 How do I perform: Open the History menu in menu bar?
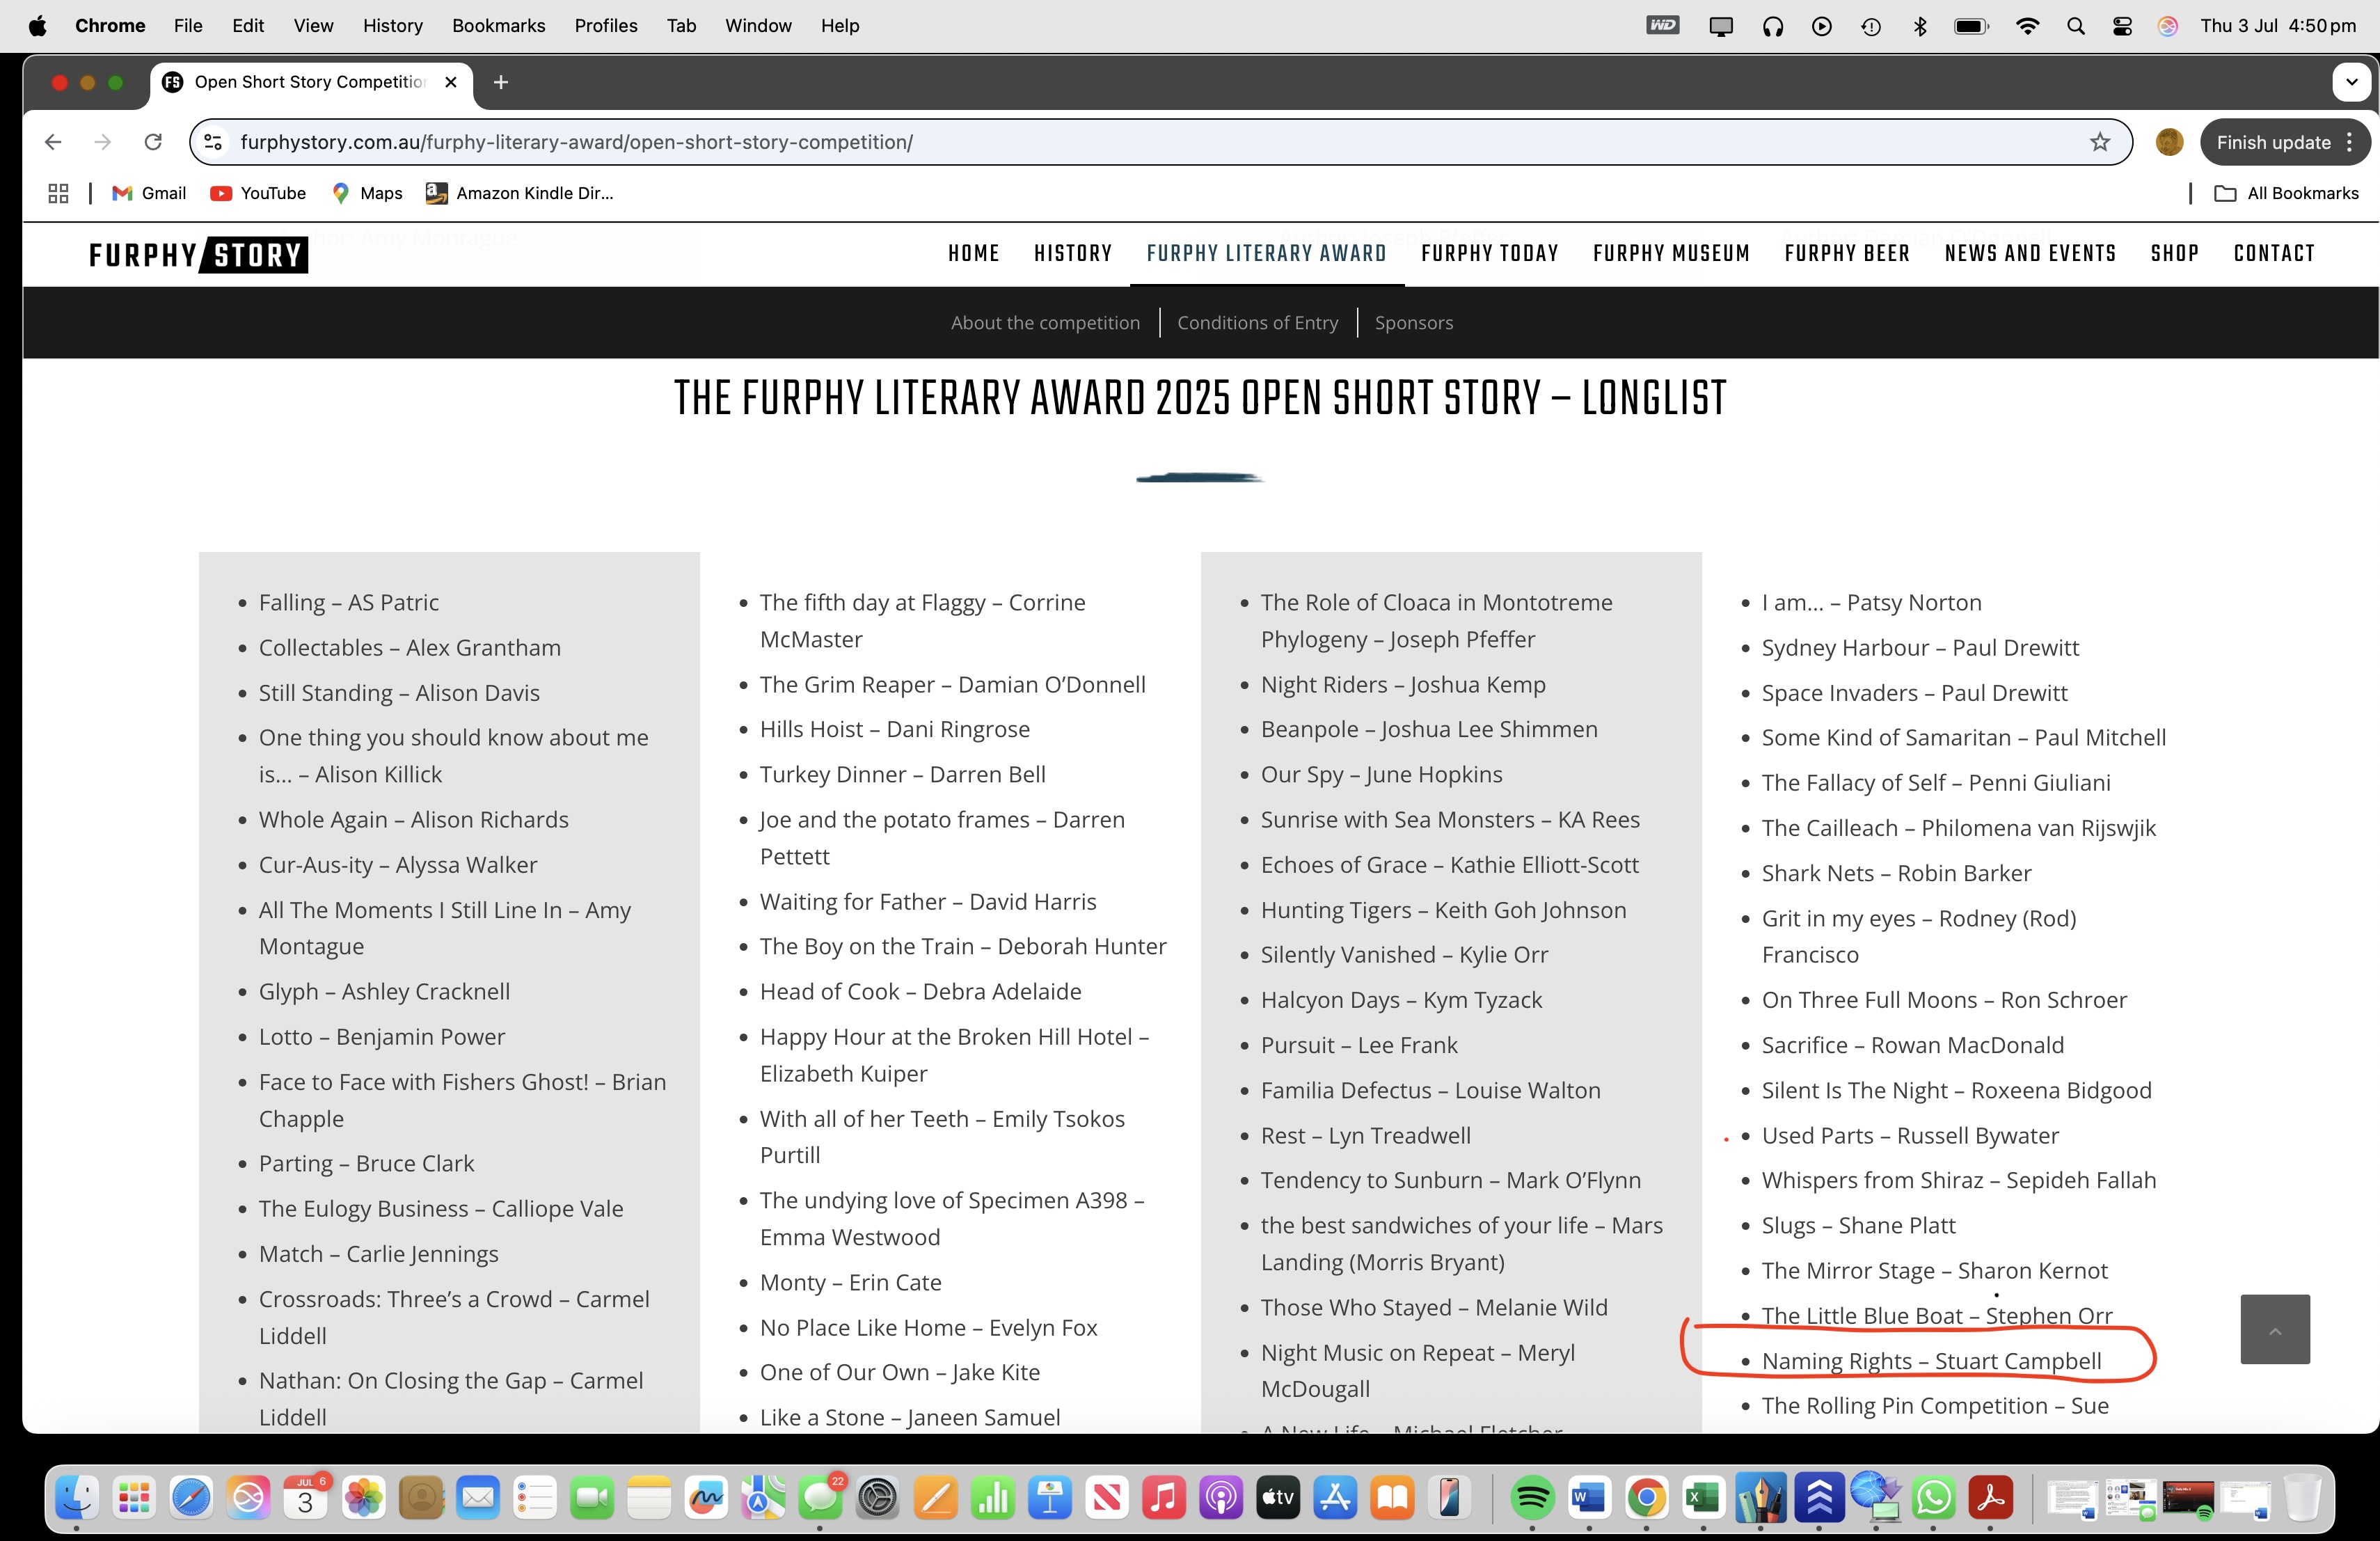[392, 26]
